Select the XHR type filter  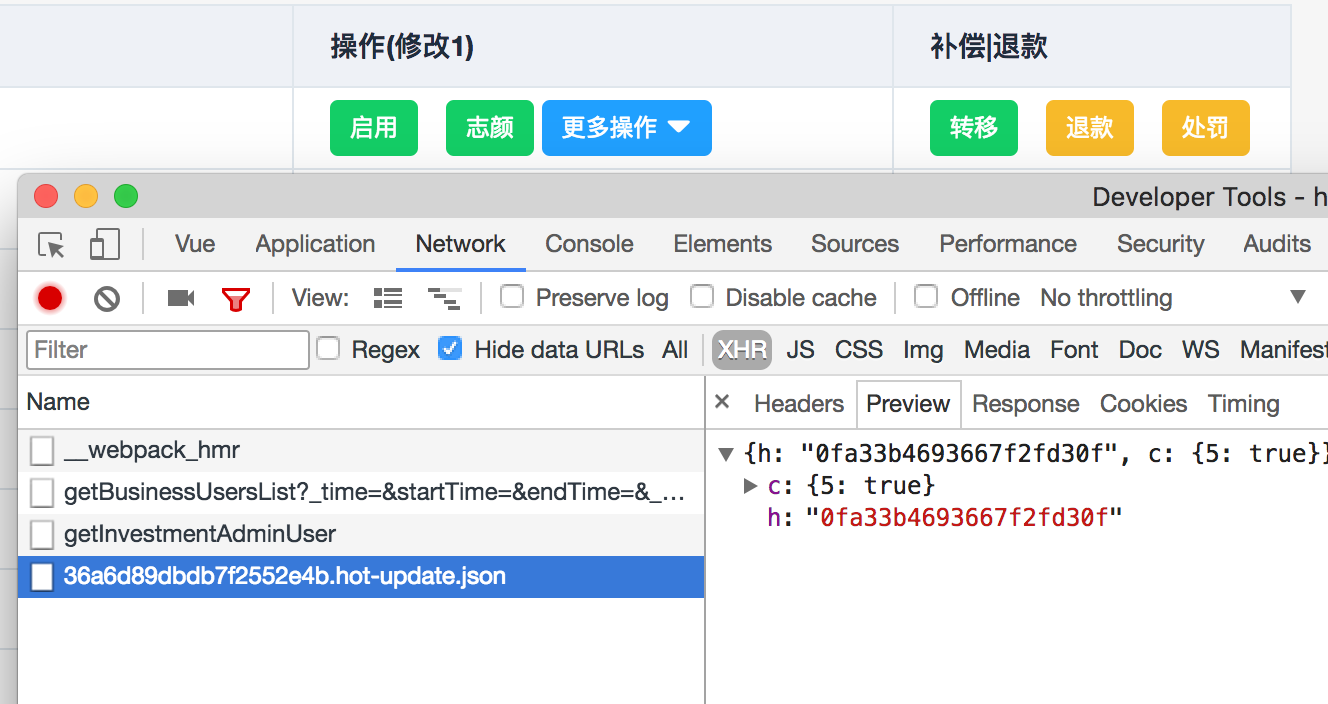(x=742, y=350)
